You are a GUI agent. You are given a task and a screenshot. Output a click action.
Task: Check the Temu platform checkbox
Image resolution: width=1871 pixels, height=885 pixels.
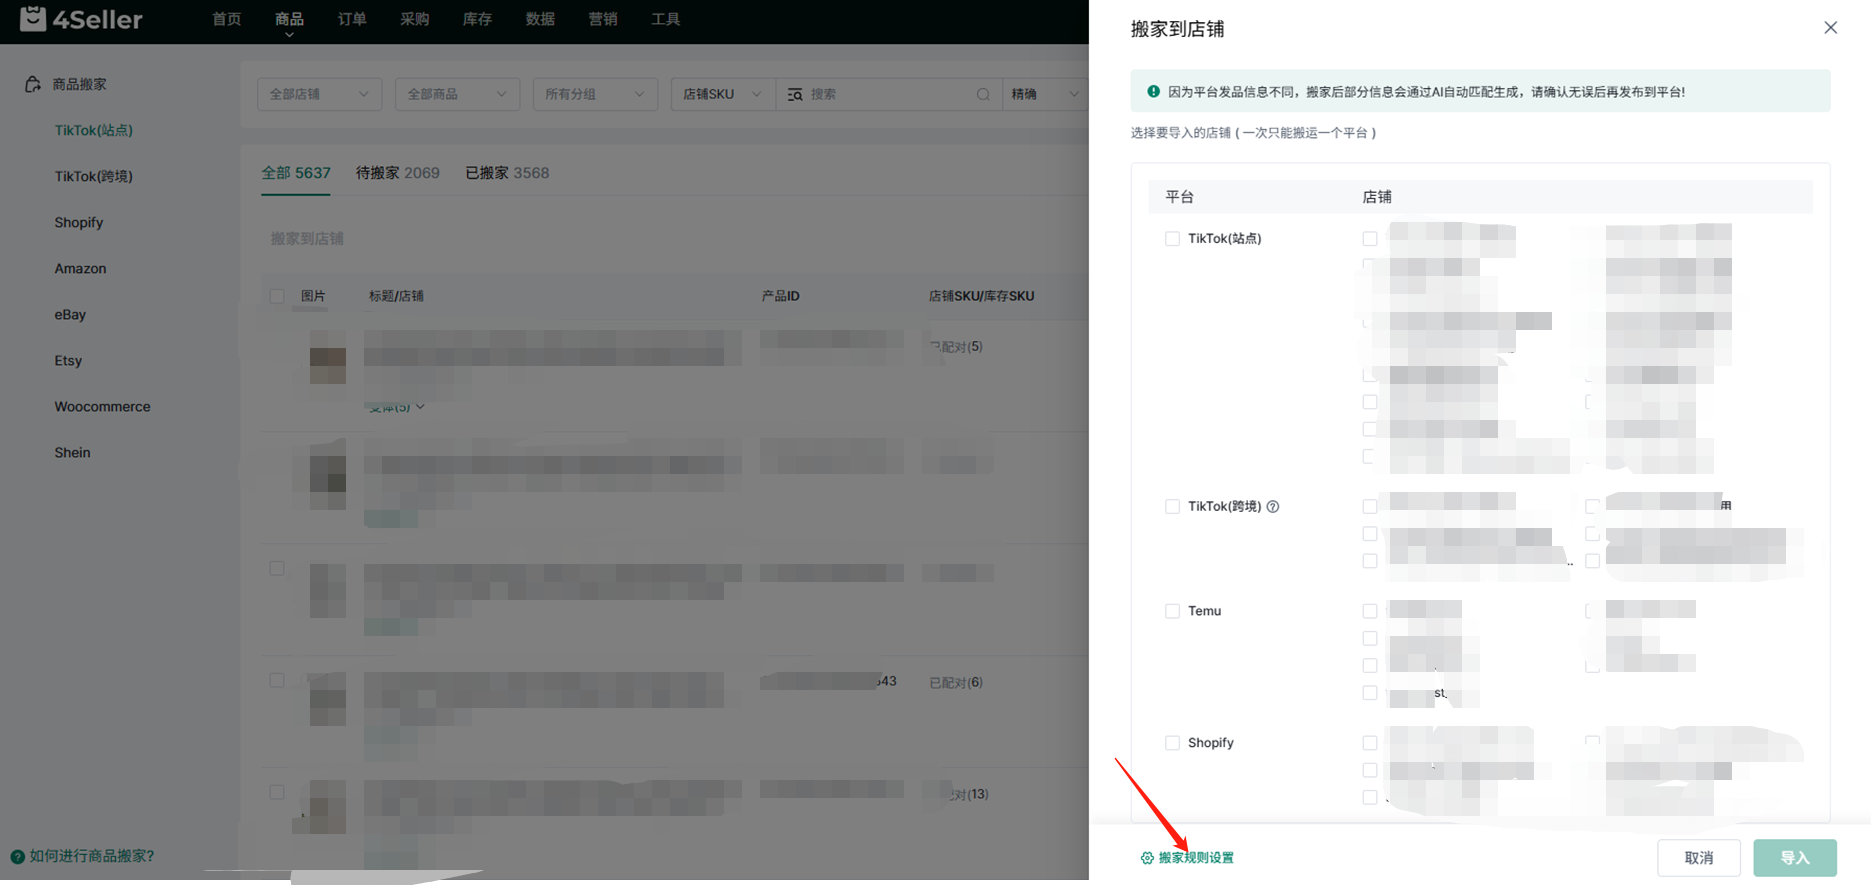[x=1172, y=611]
